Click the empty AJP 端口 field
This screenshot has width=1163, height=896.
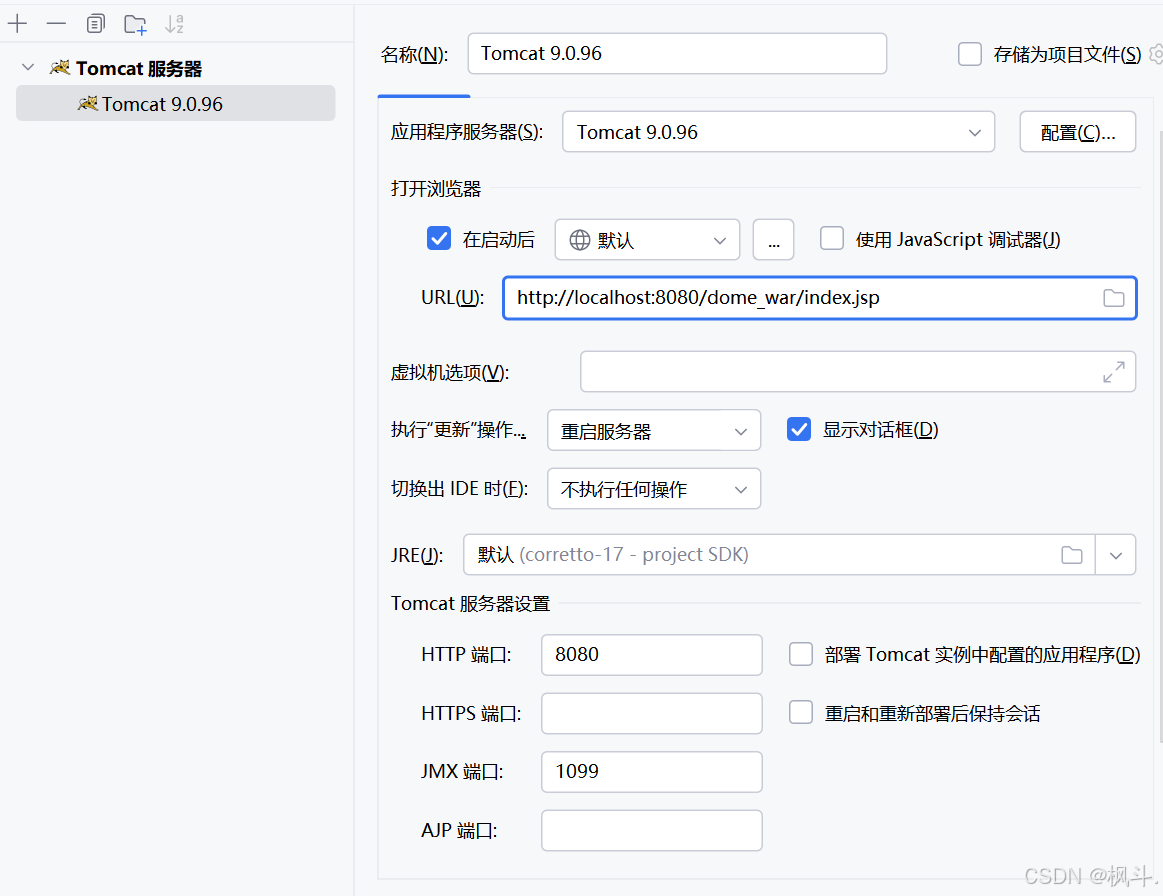652,831
